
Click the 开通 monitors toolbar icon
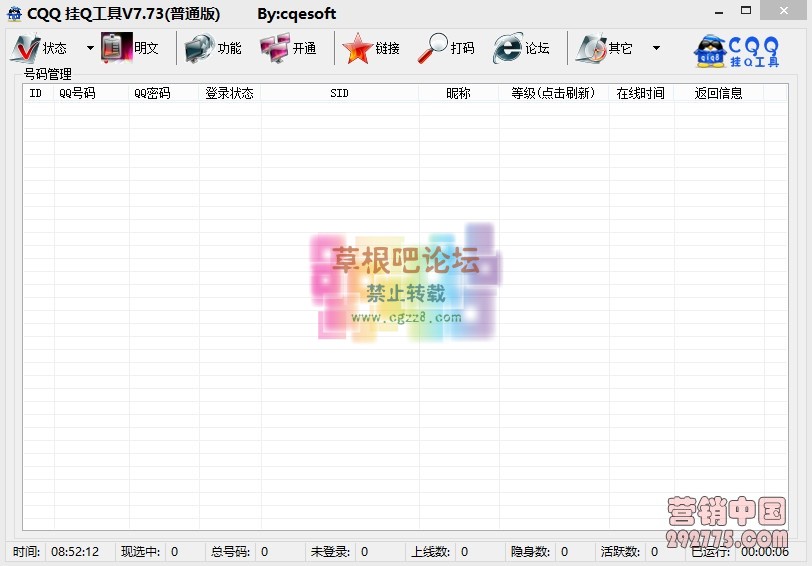pos(274,48)
